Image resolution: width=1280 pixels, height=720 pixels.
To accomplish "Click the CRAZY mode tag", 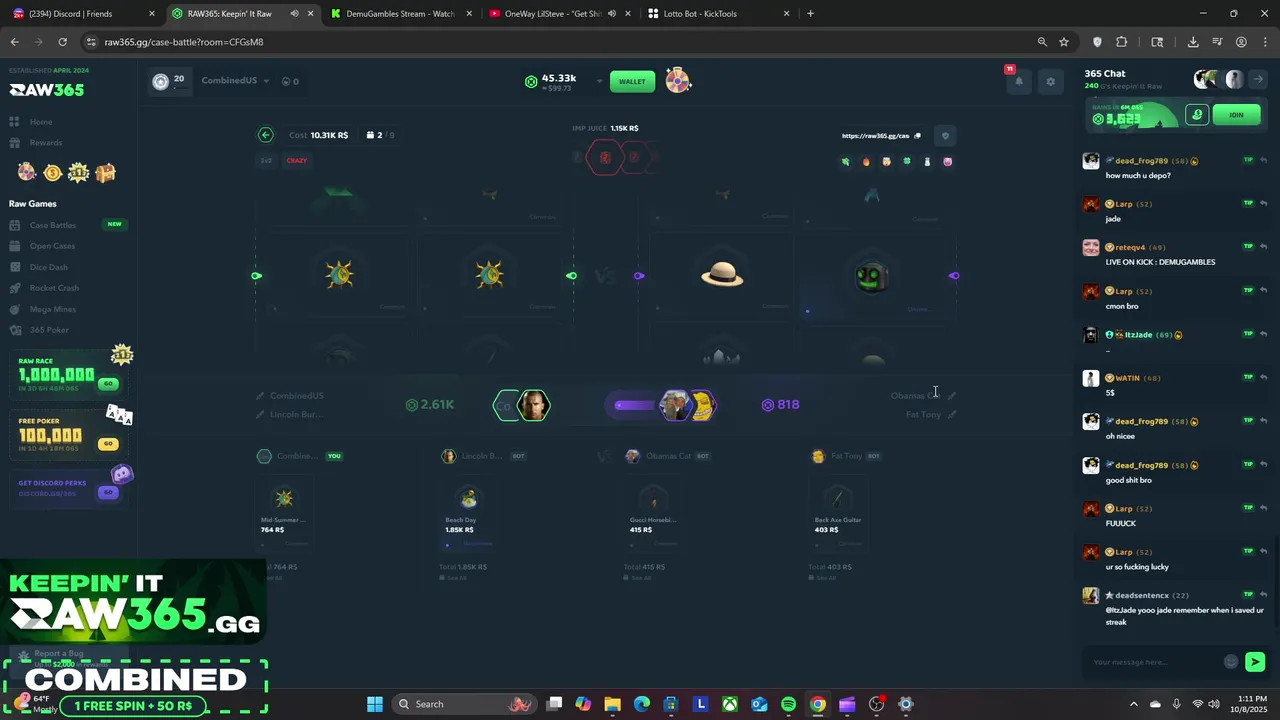I will click(x=297, y=160).
